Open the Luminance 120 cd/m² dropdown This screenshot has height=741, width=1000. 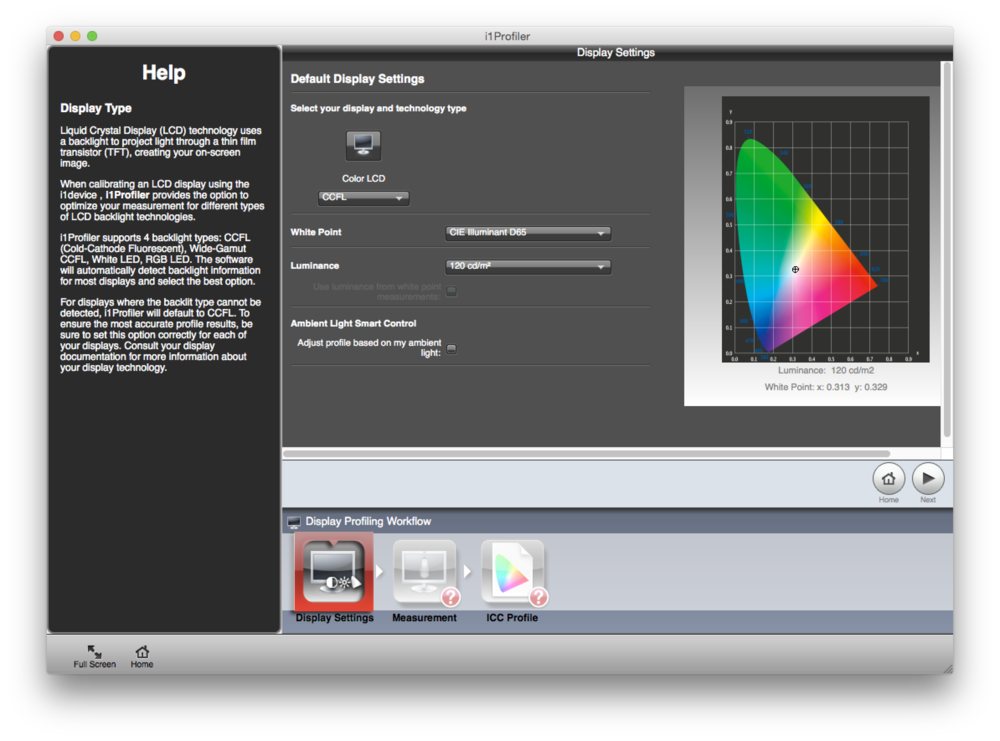point(527,266)
